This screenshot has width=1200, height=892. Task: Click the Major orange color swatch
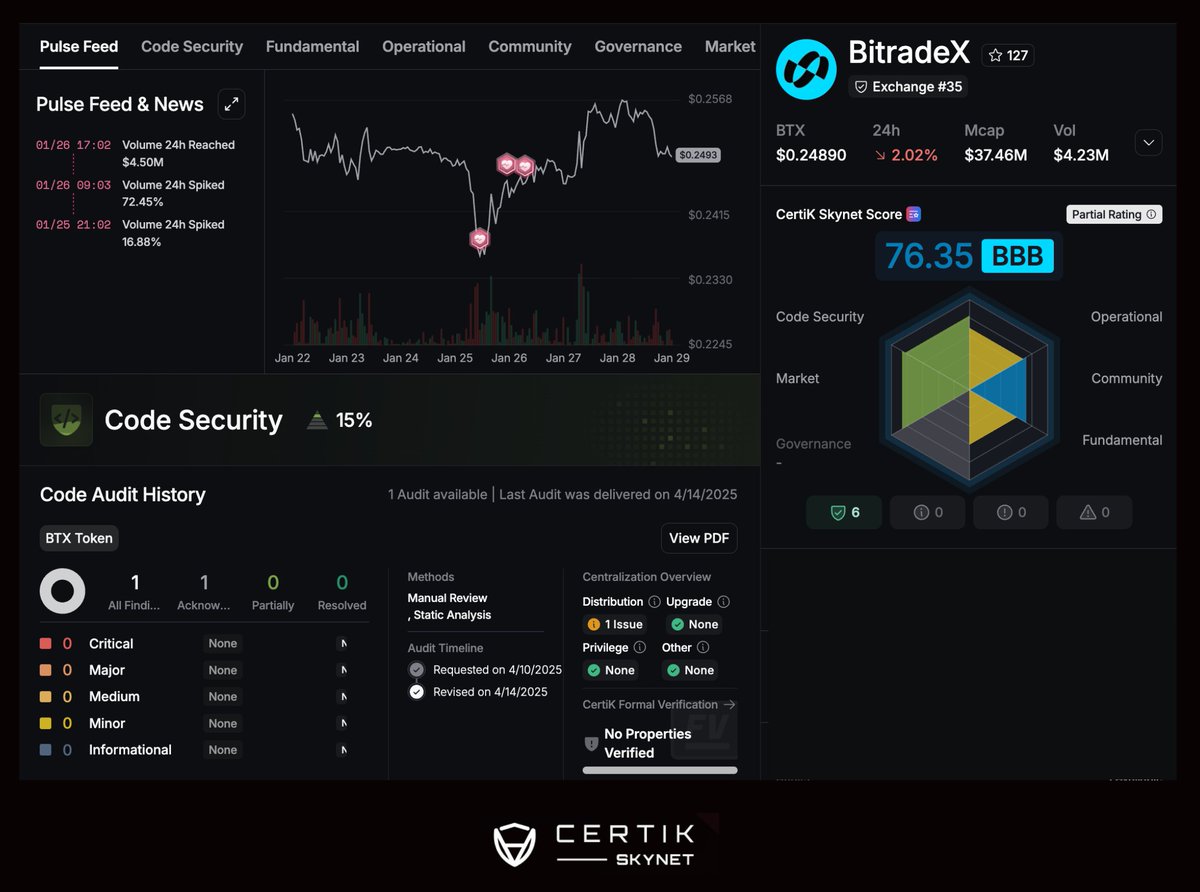(x=46, y=670)
